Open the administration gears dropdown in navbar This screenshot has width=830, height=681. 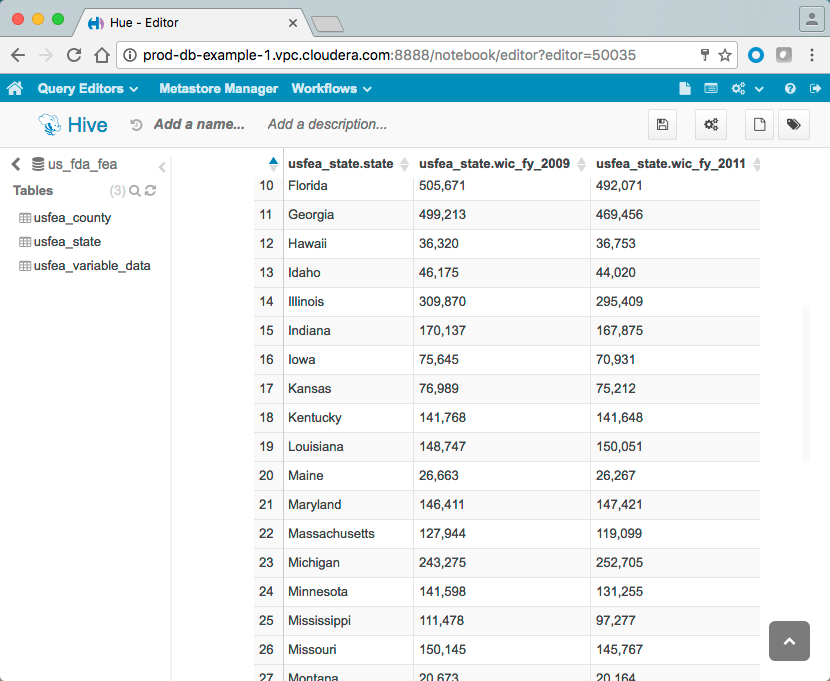pyautogui.click(x=747, y=89)
